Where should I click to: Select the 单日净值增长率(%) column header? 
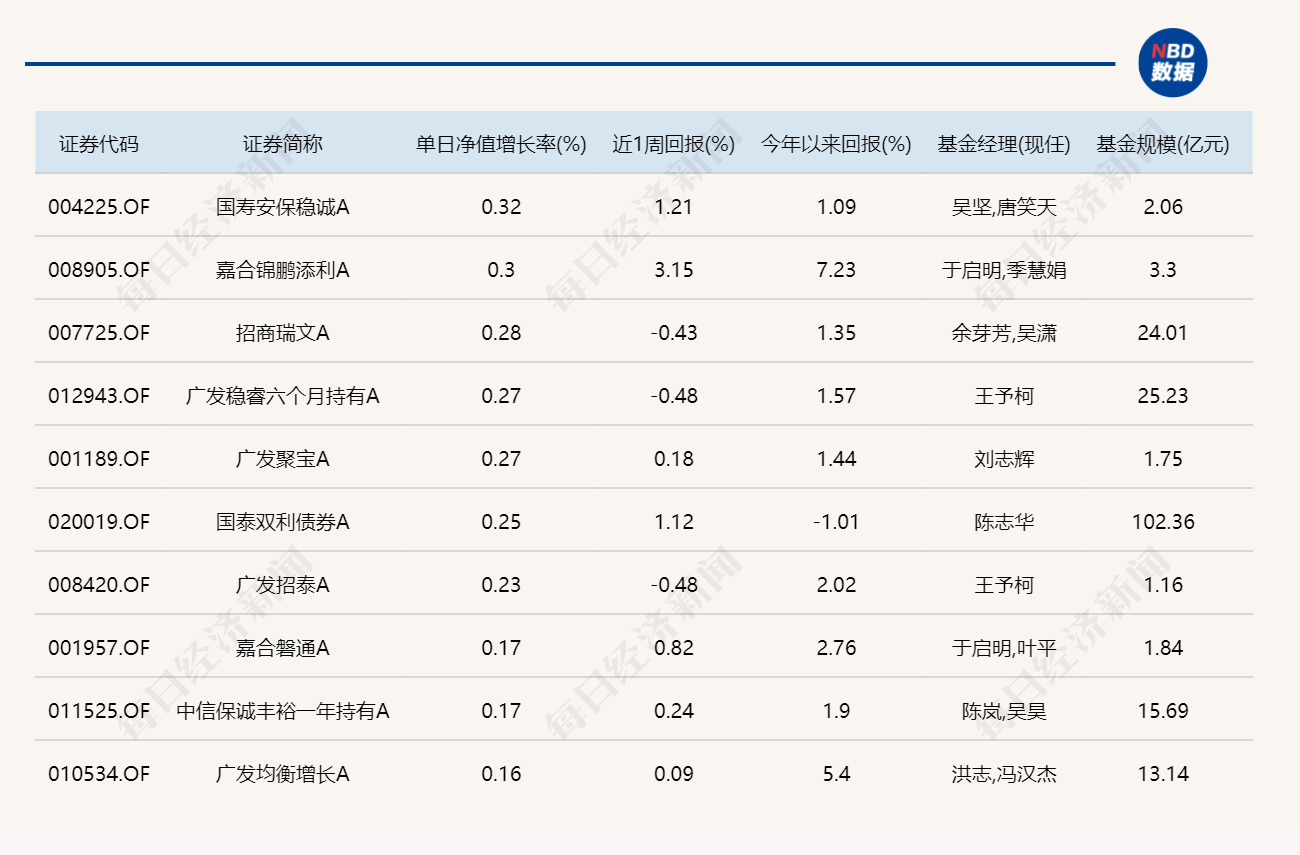tap(501, 144)
